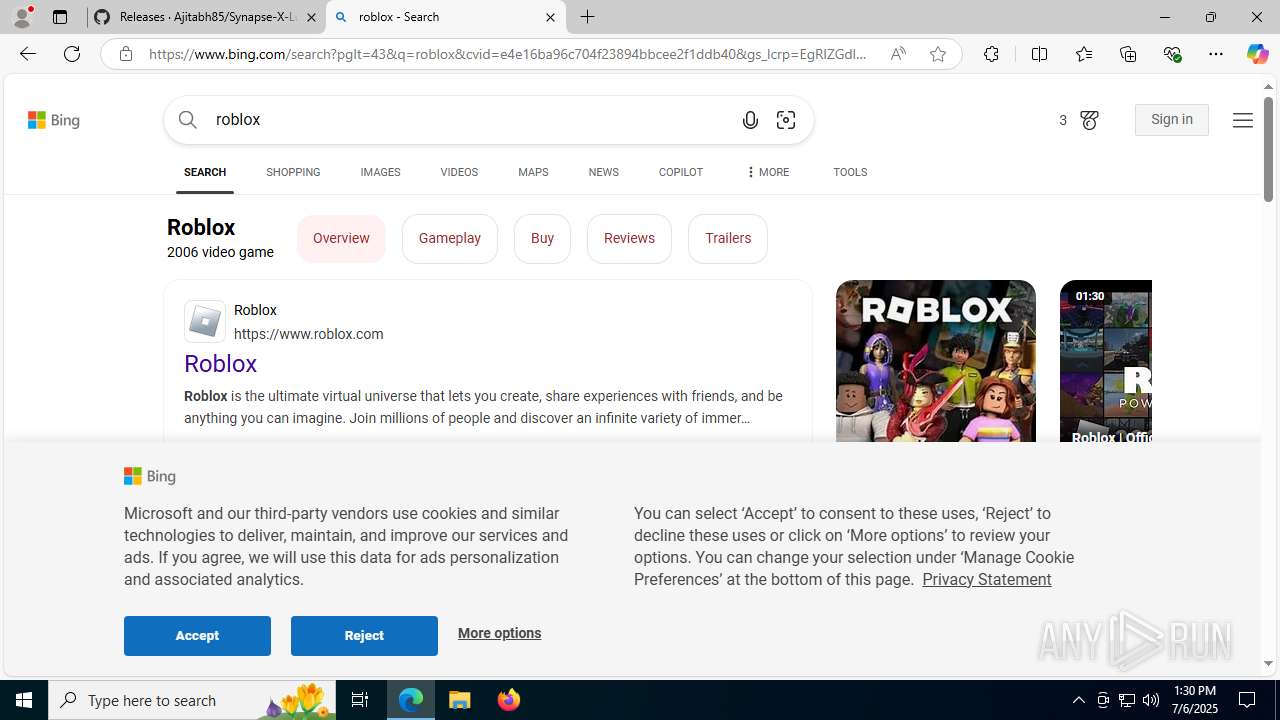Open Task View on taskbar
Viewport: 1280px width, 720px height.
[360, 700]
